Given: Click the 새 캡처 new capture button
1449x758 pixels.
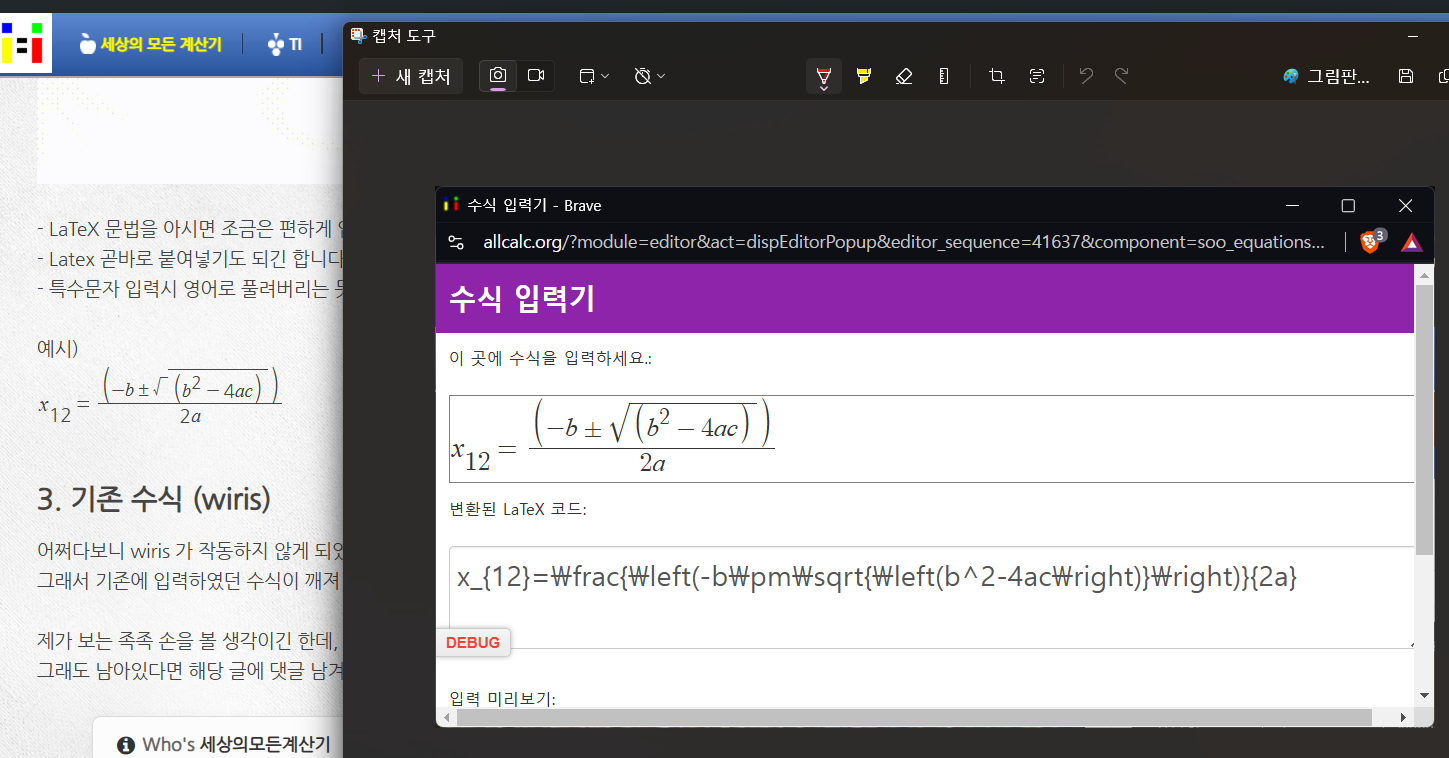Looking at the screenshot, I should (411, 76).
